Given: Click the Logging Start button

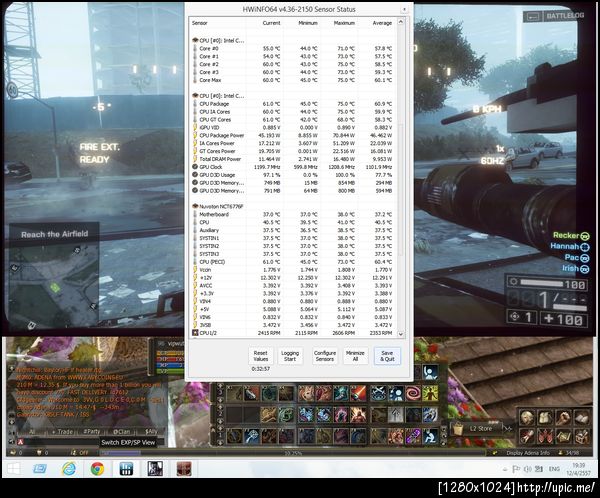Looking at the screenshot, I should pyautogui.click(x=290, y=356).
